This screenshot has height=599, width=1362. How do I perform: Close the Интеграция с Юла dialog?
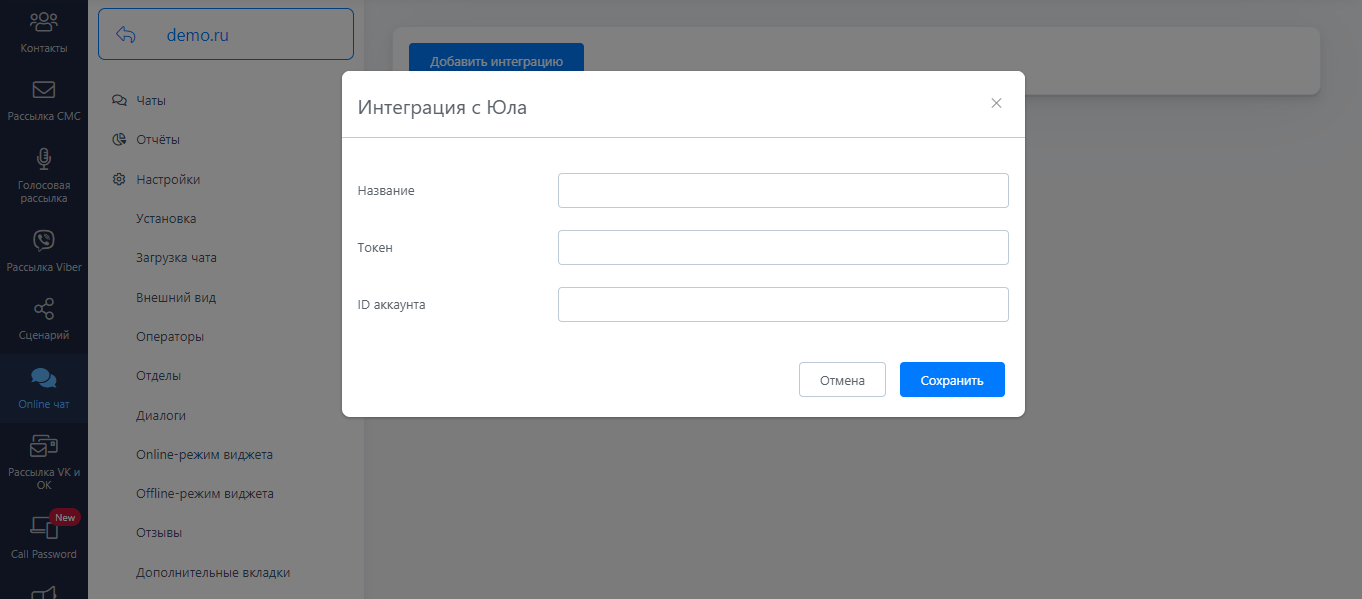(996, 103)
